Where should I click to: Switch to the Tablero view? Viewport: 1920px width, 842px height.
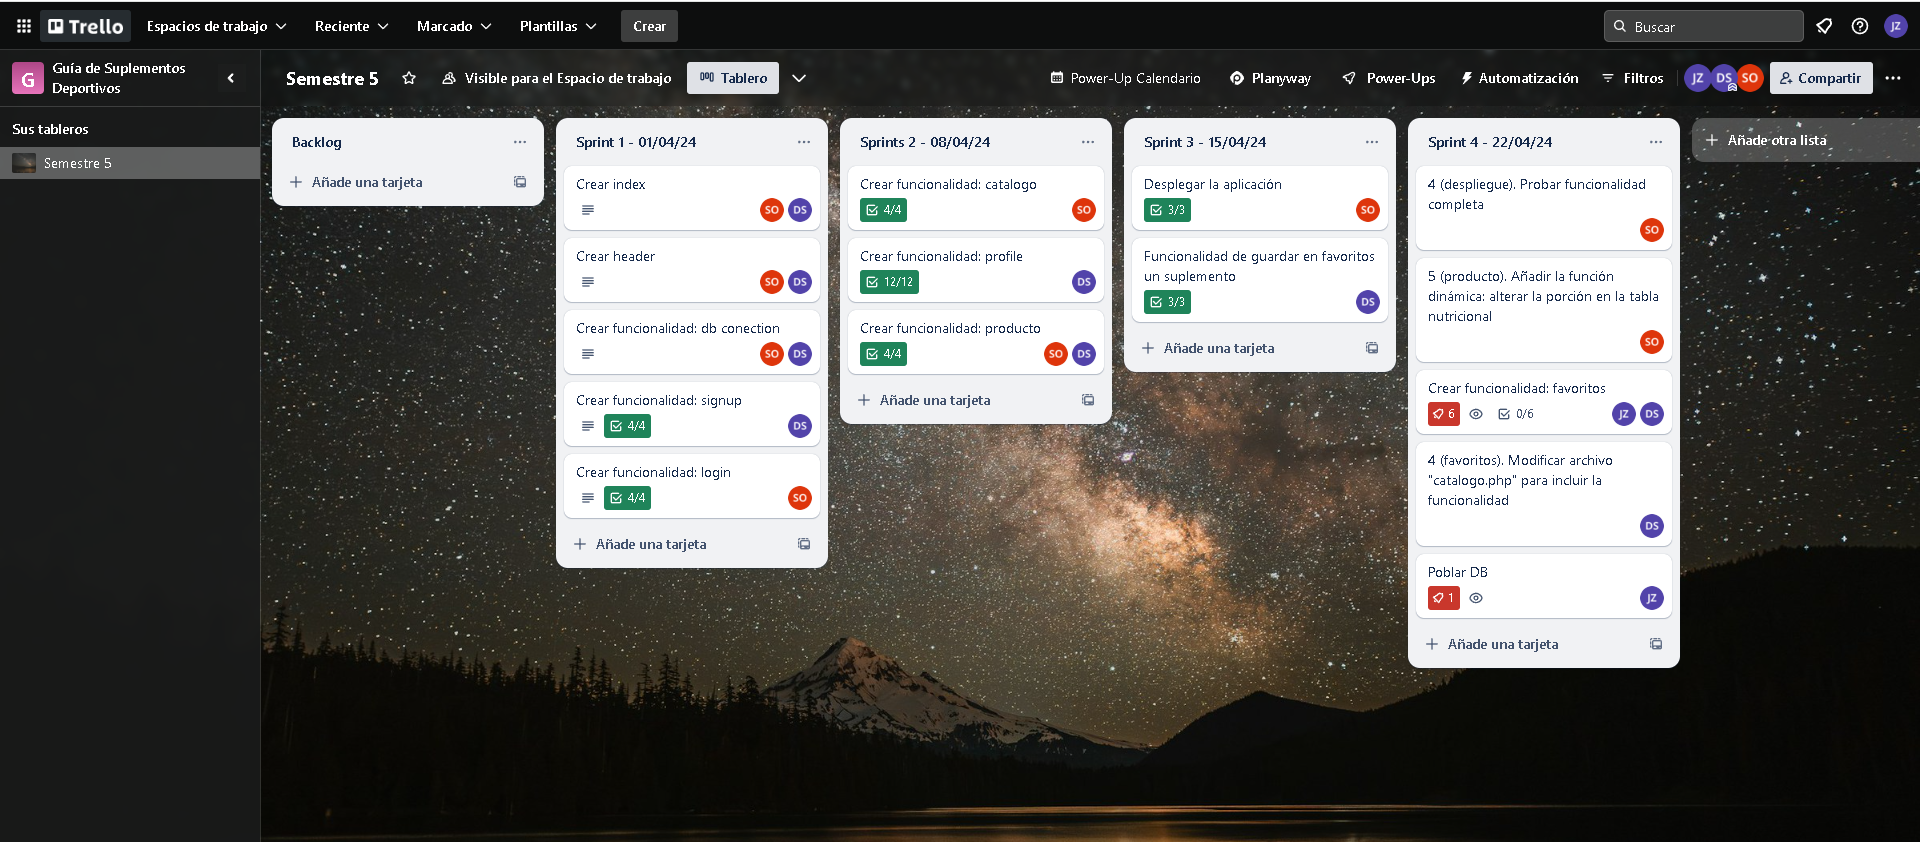point(733,78)
